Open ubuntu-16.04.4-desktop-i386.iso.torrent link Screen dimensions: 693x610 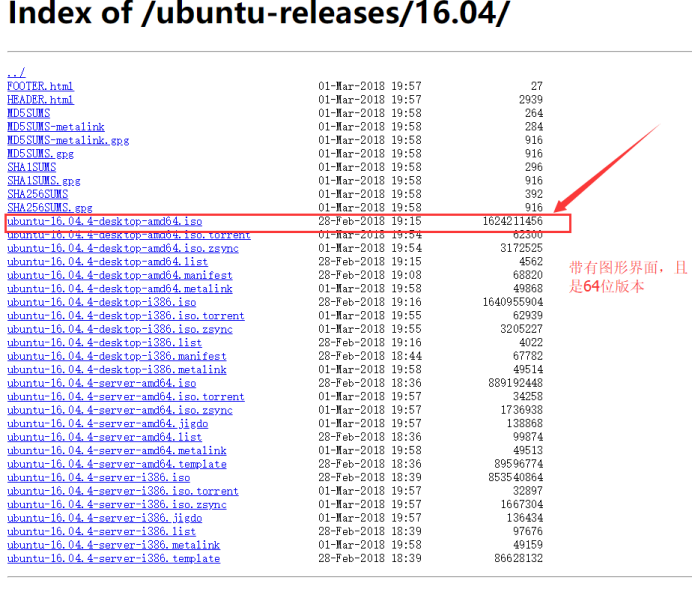click(x=126, y=315)
